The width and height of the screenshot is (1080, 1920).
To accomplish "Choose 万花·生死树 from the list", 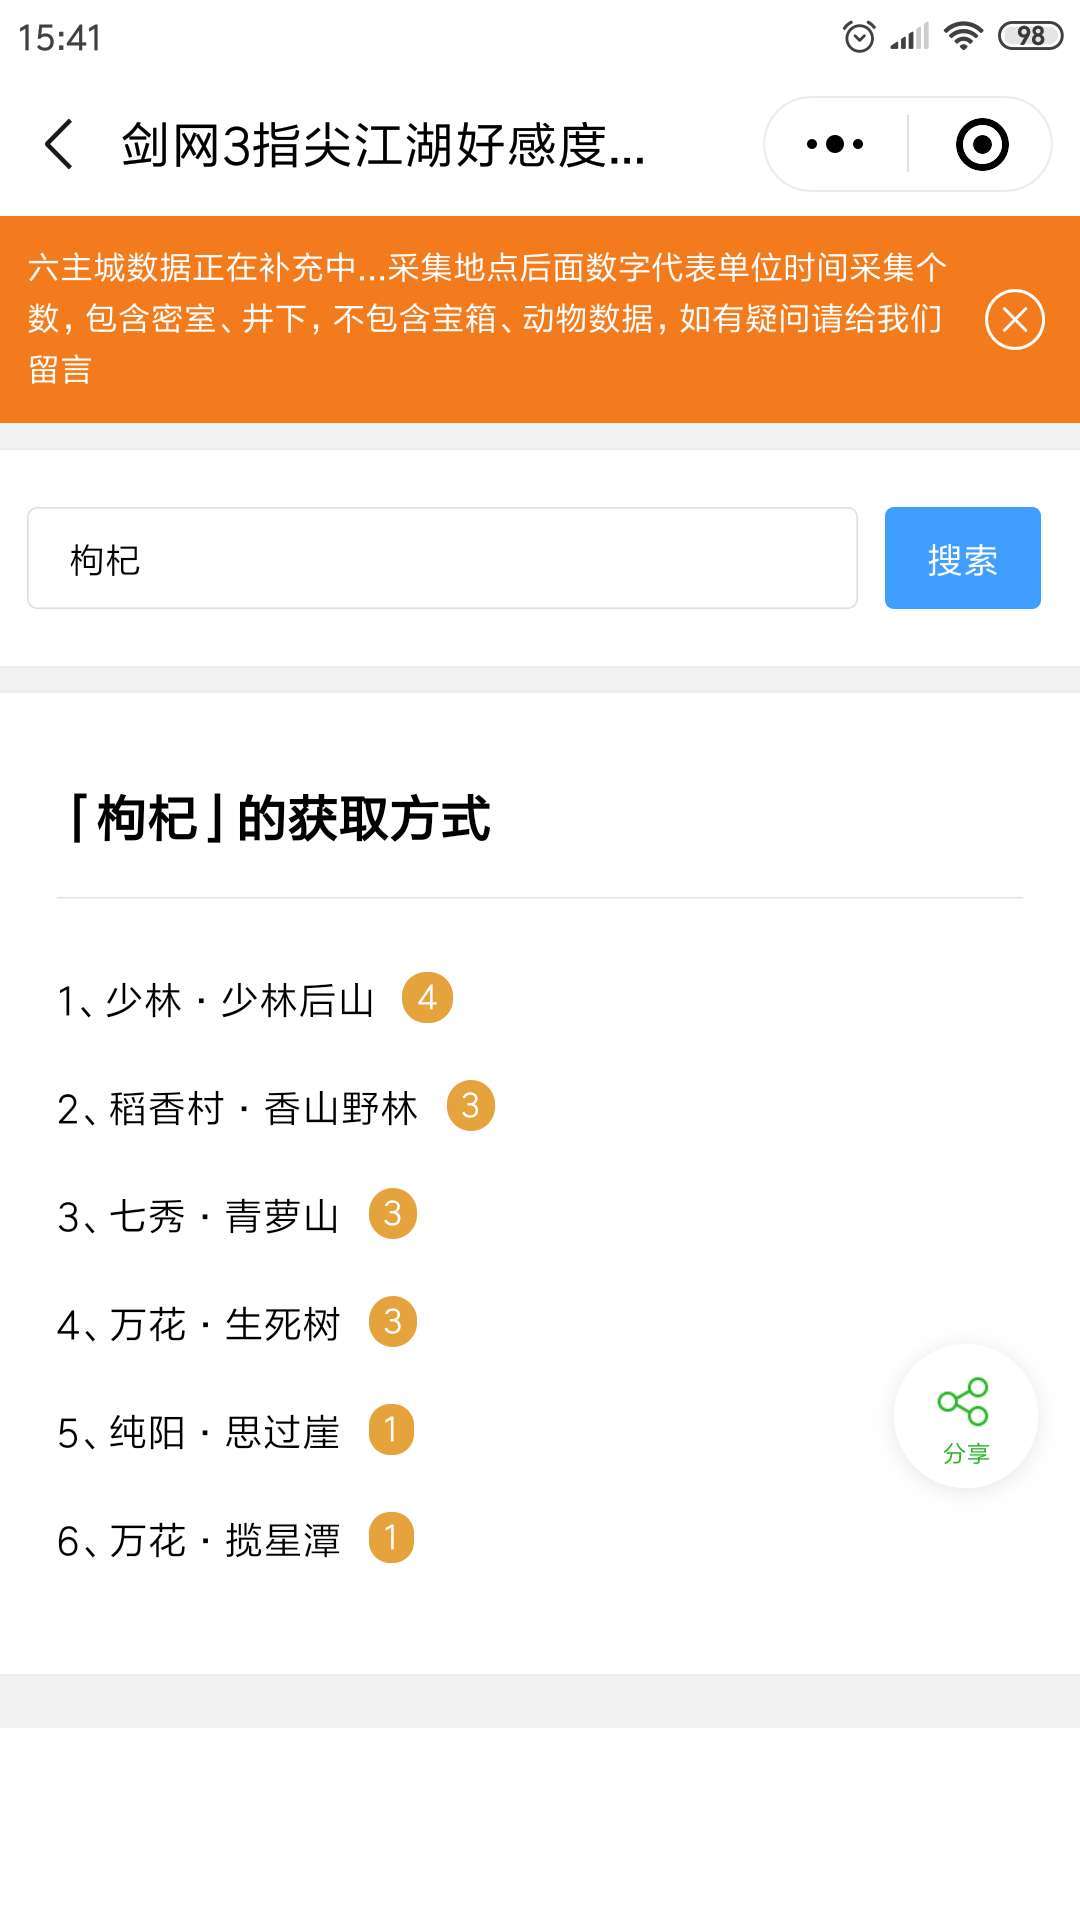I will pyautogui.click(x=198, y=1324).
